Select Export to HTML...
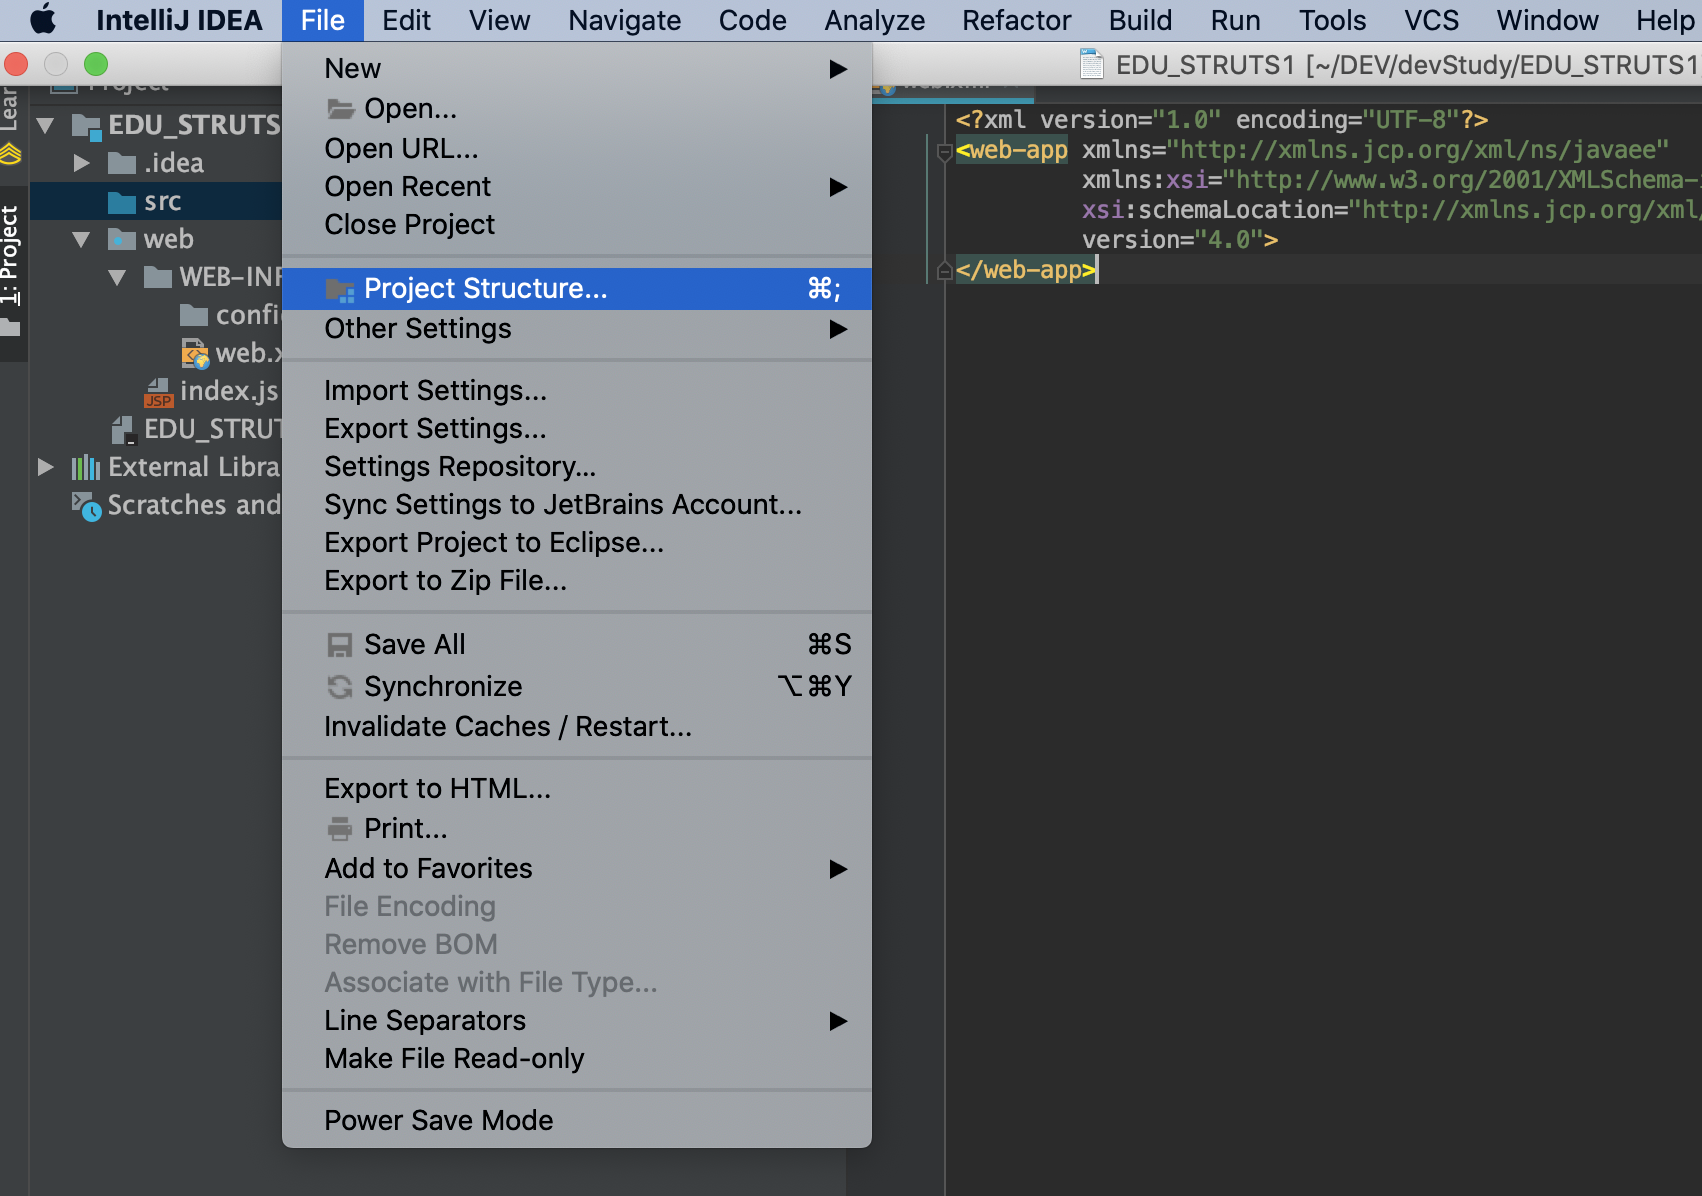The width and height of the screenshot is (1702, 1196). tap(577, 789)
